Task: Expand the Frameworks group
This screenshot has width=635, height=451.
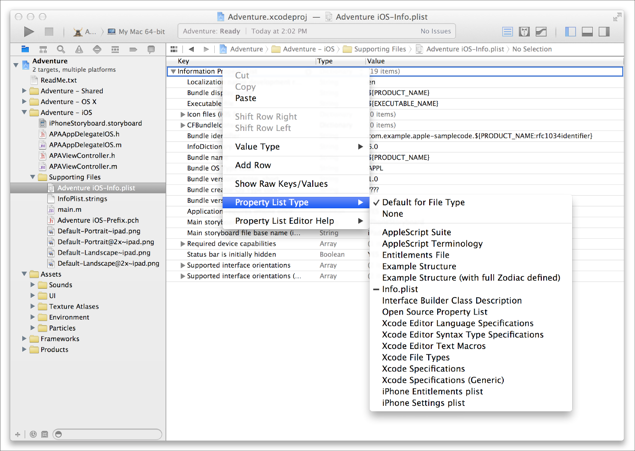Action: pyautogui.click(x=24, y=338)
